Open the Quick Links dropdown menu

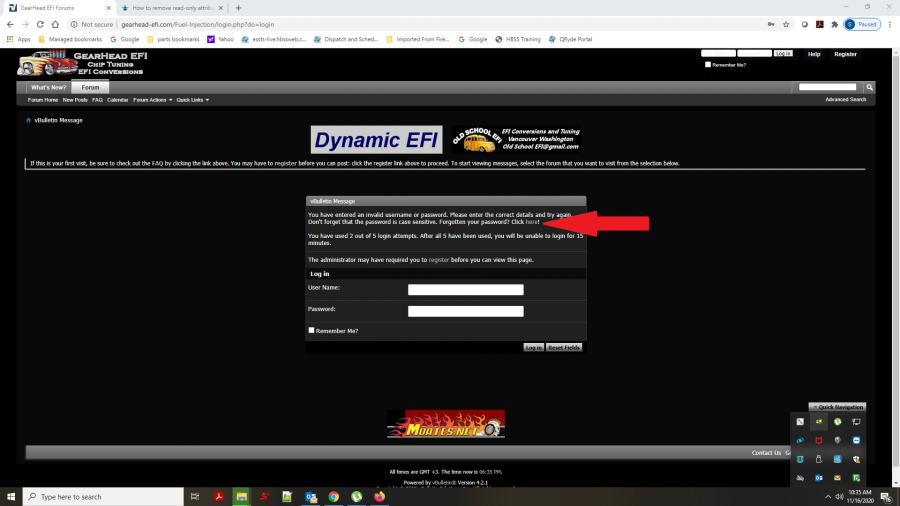tap(192, 100)
